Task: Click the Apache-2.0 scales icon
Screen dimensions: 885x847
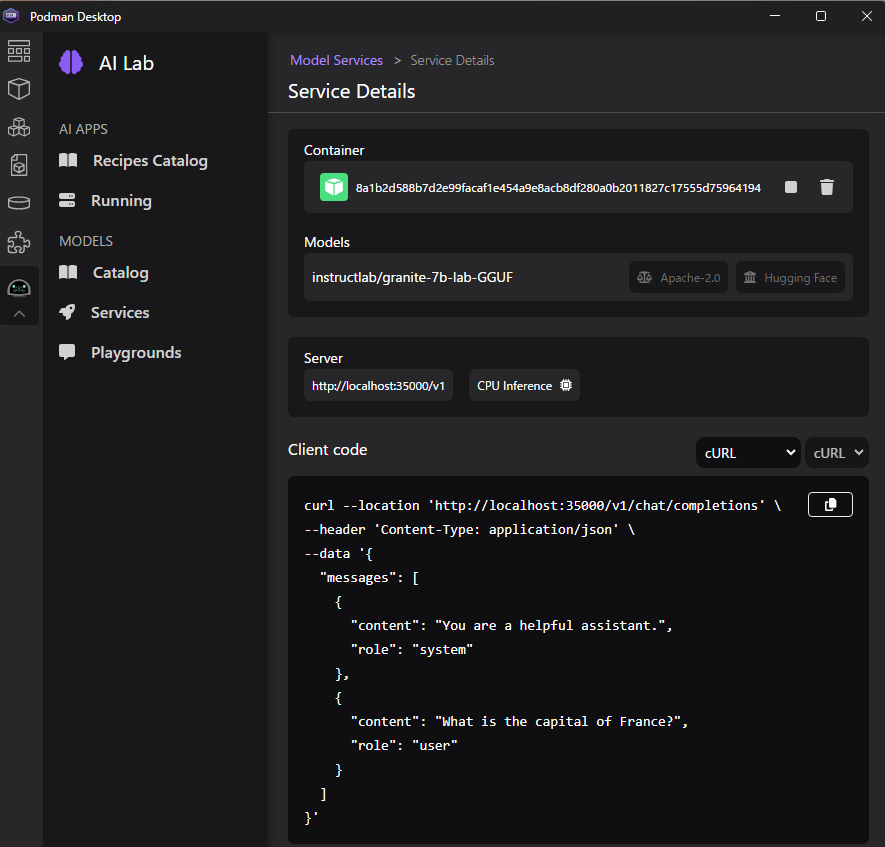Action: 645,277
